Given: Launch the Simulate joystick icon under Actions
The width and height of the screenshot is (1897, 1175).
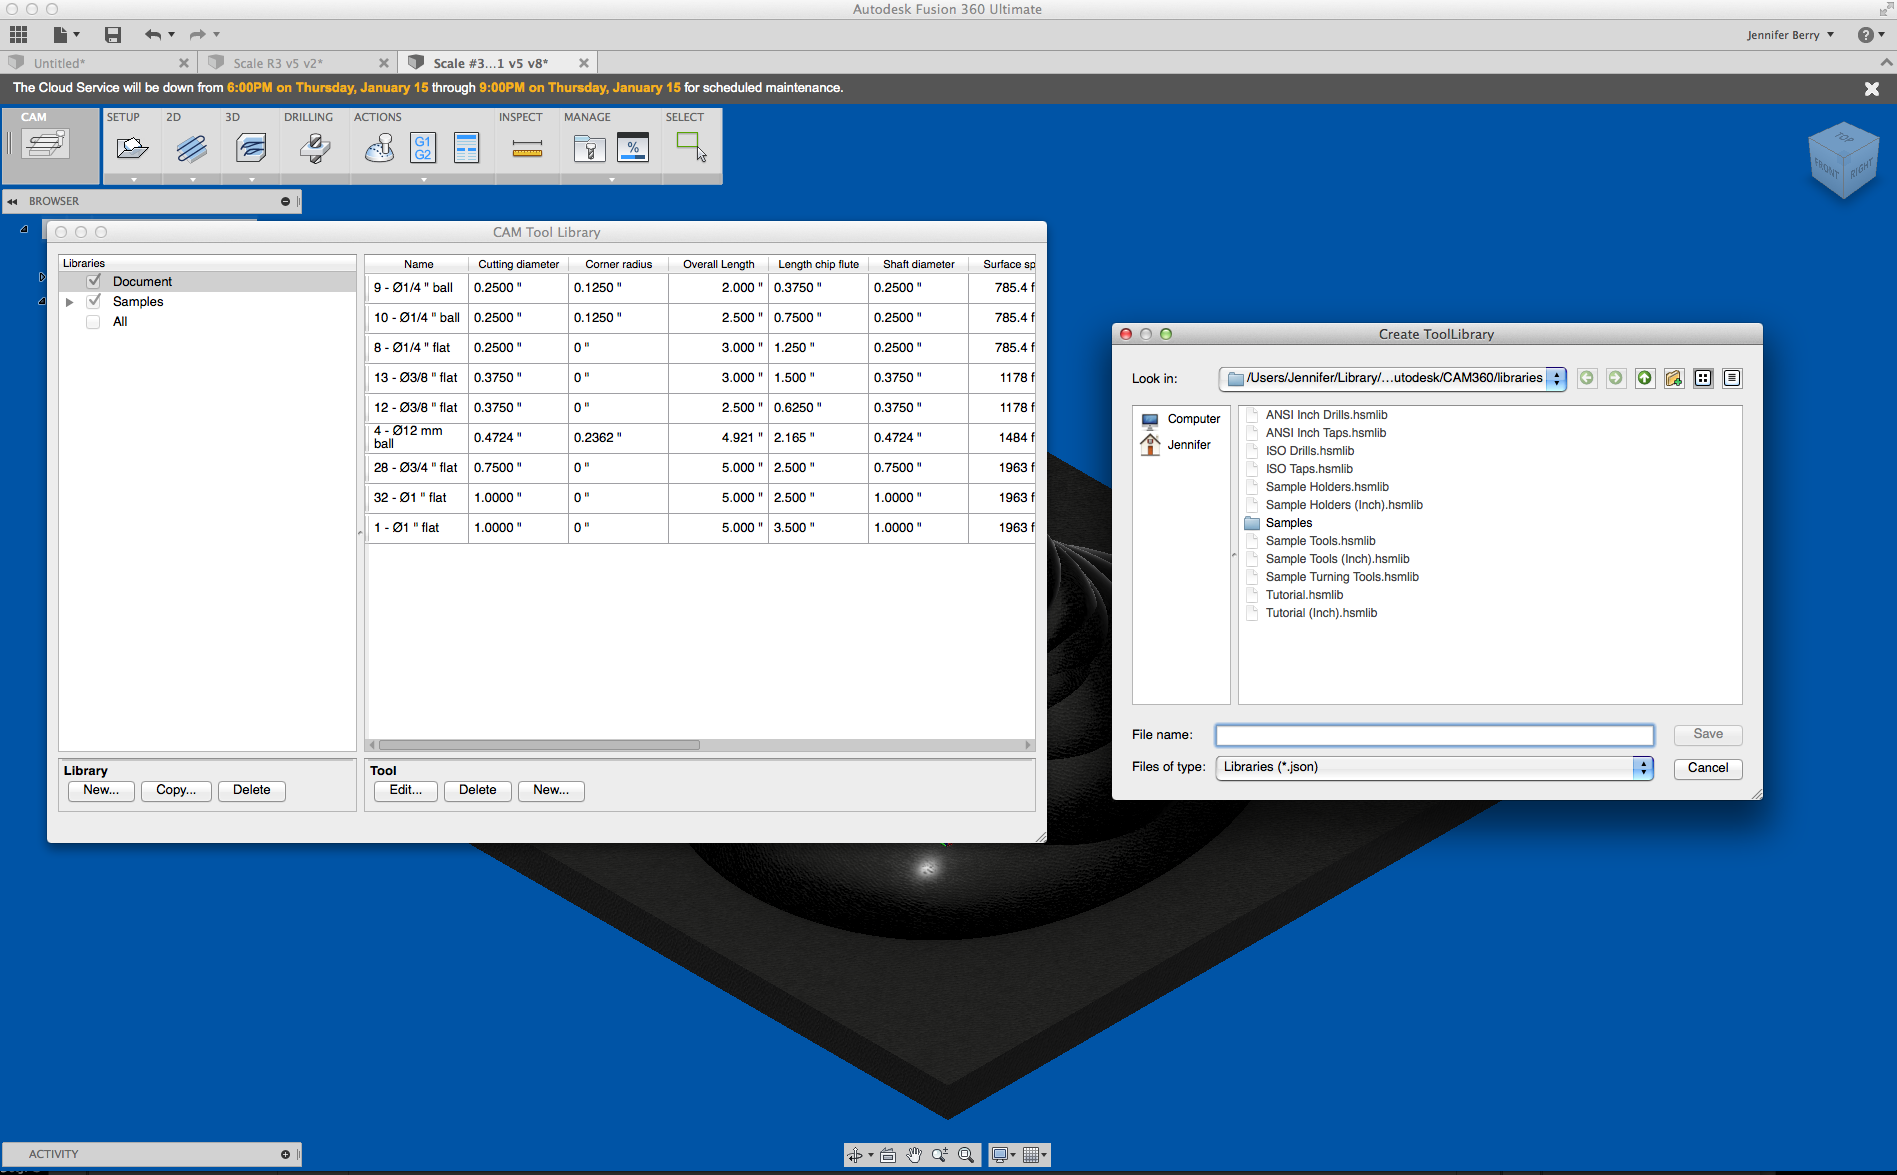Looking at the screenshot, I should point(378,148).
